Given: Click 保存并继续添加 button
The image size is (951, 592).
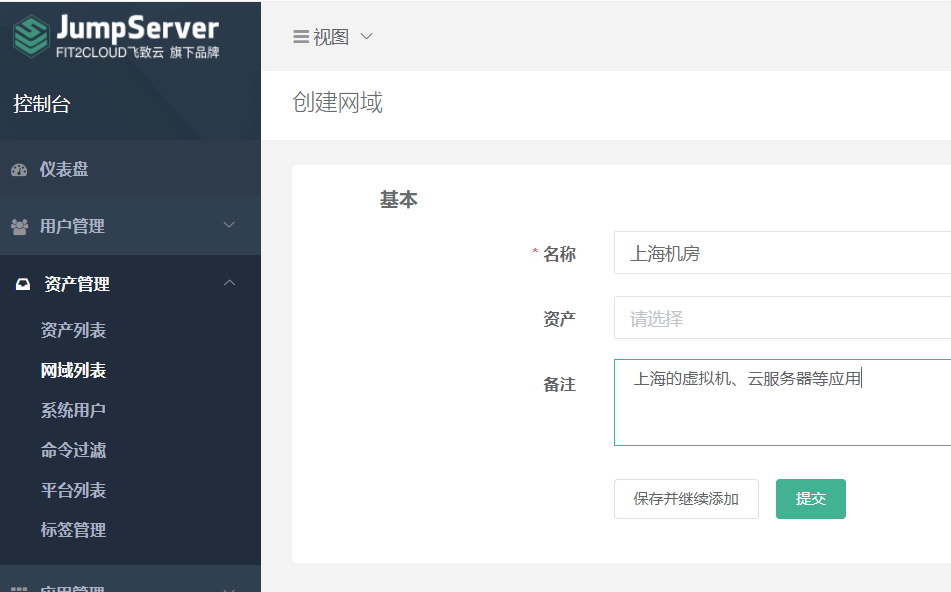Looking at the screenshot, I should pyautogui.click(x=686, y=499).
